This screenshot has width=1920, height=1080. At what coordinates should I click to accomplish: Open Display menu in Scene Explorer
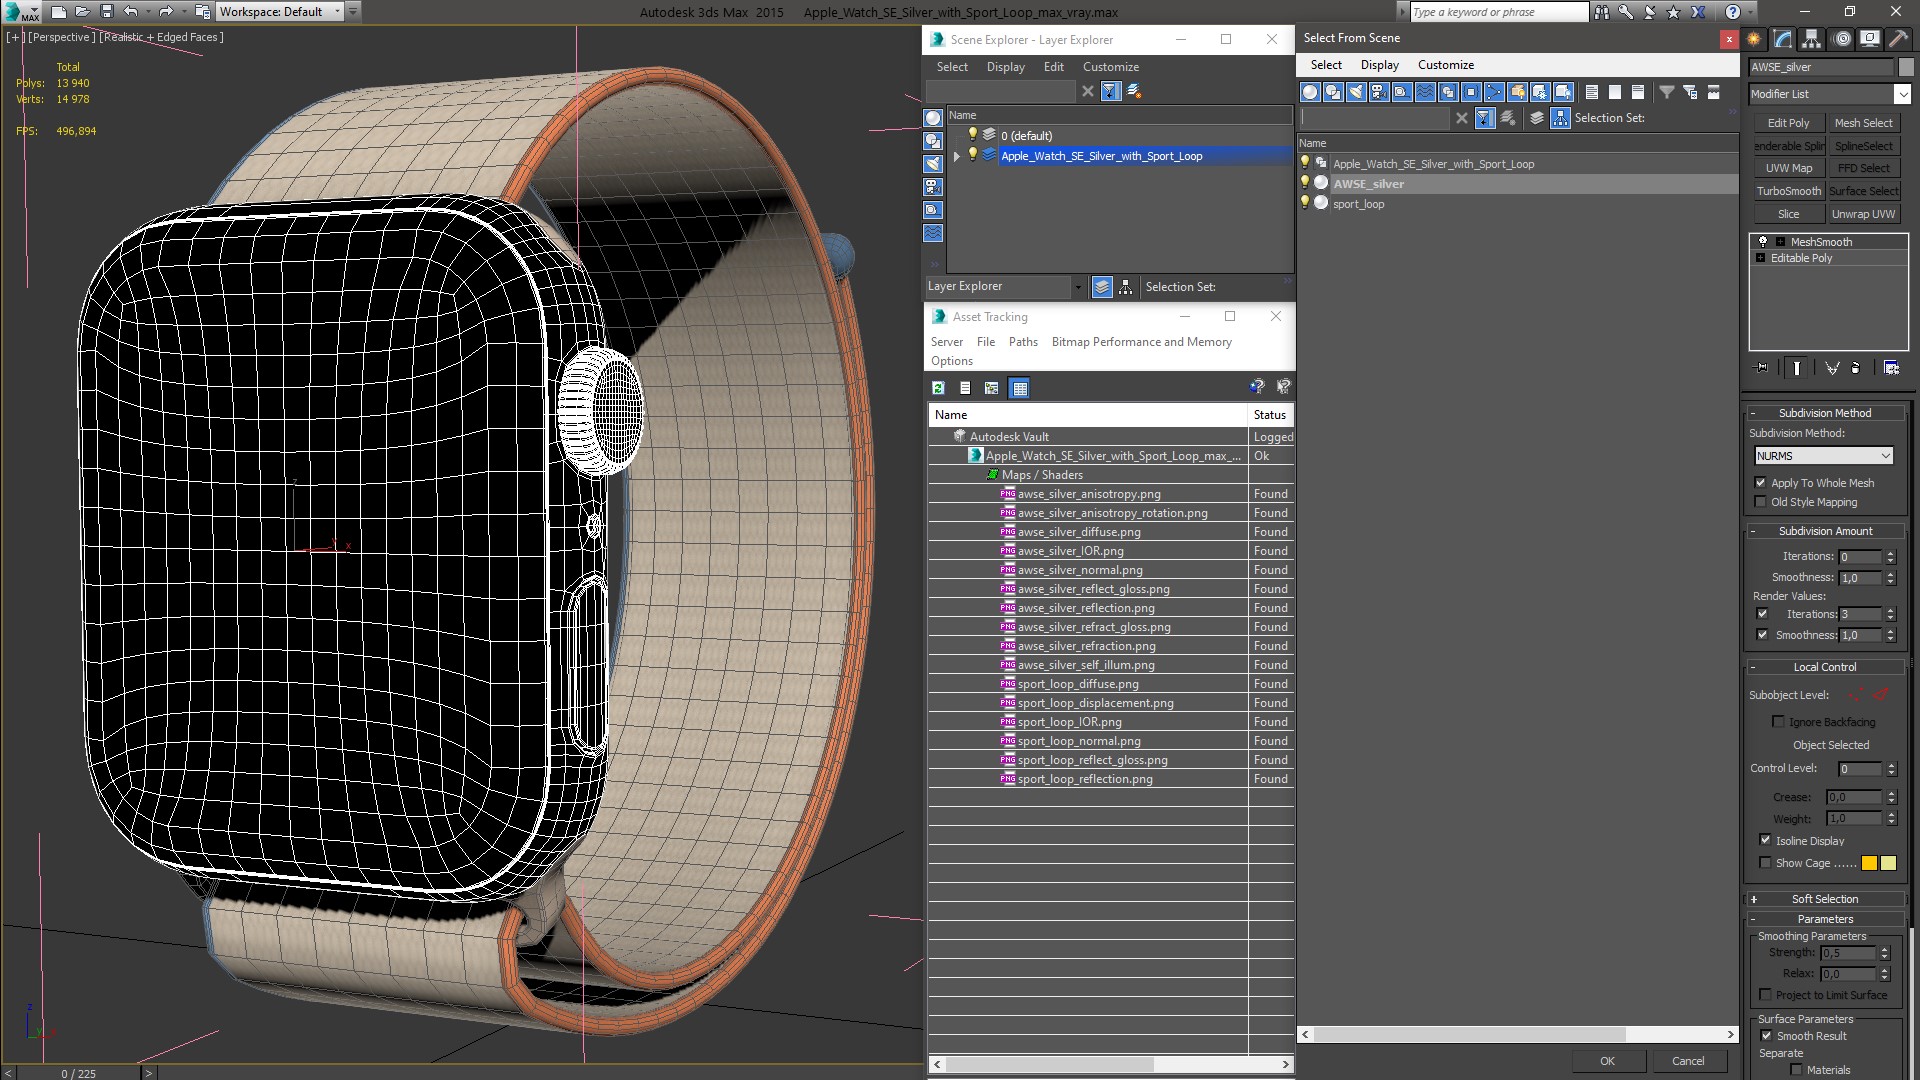pos(1005,67)
